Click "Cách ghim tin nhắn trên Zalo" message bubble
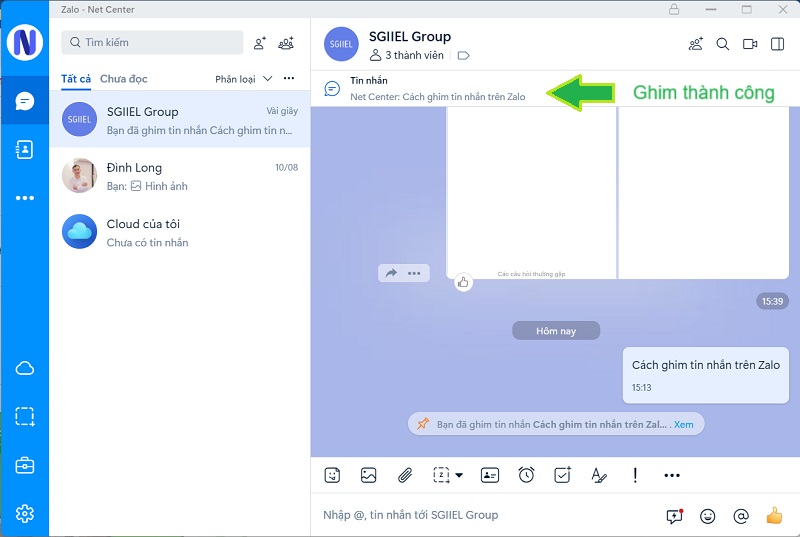800x537 pixels. (x=706, y=375)
